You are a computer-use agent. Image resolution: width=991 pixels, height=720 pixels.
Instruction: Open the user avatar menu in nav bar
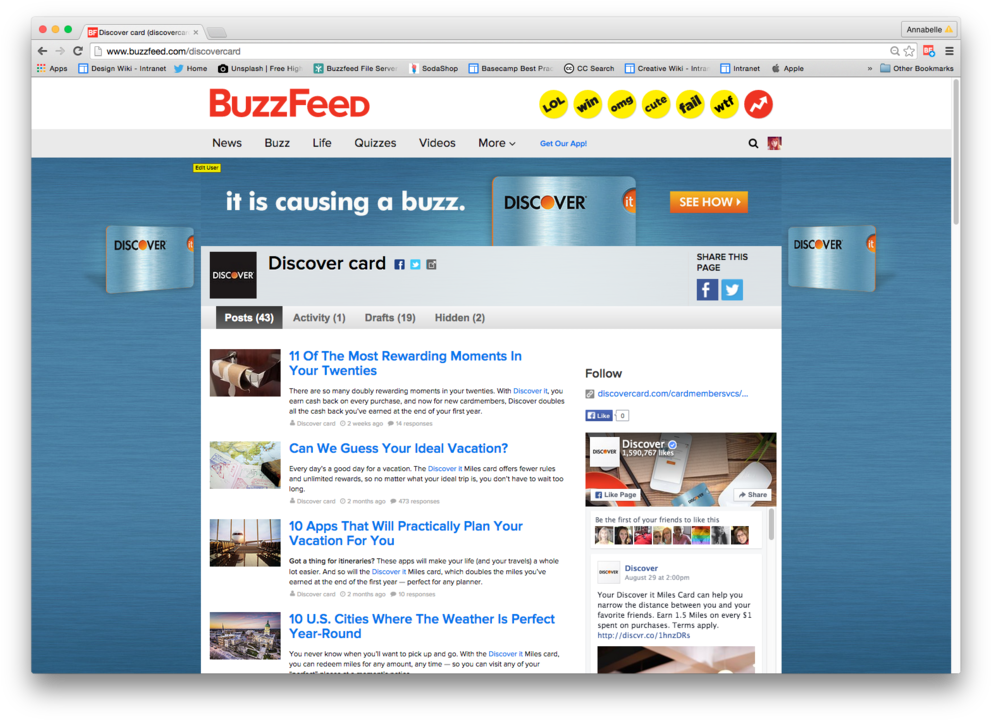pos(774,143)
